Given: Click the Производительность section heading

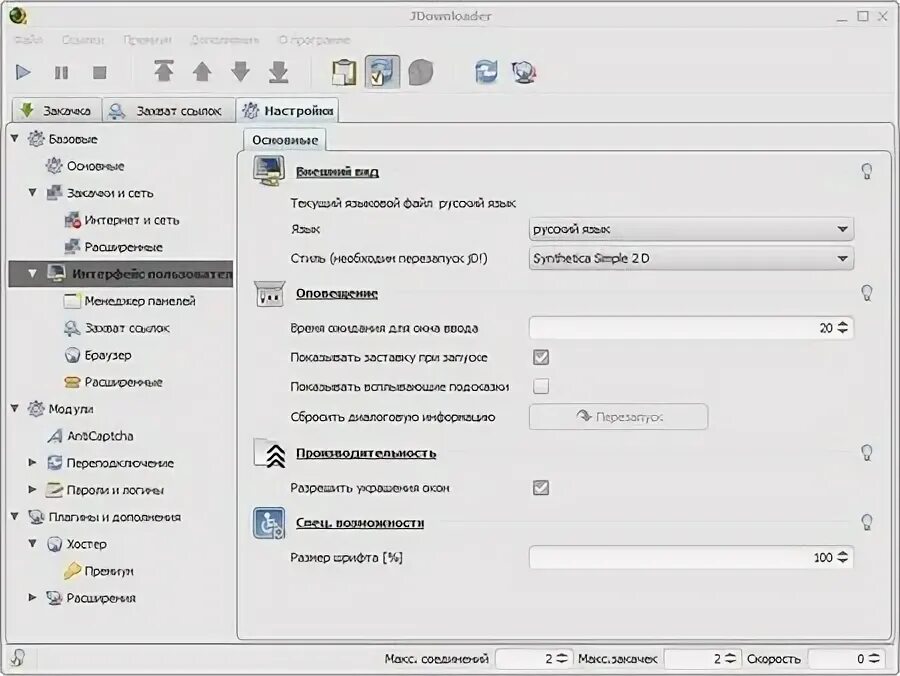Looking at the screenshot, I should pos(366,453).
